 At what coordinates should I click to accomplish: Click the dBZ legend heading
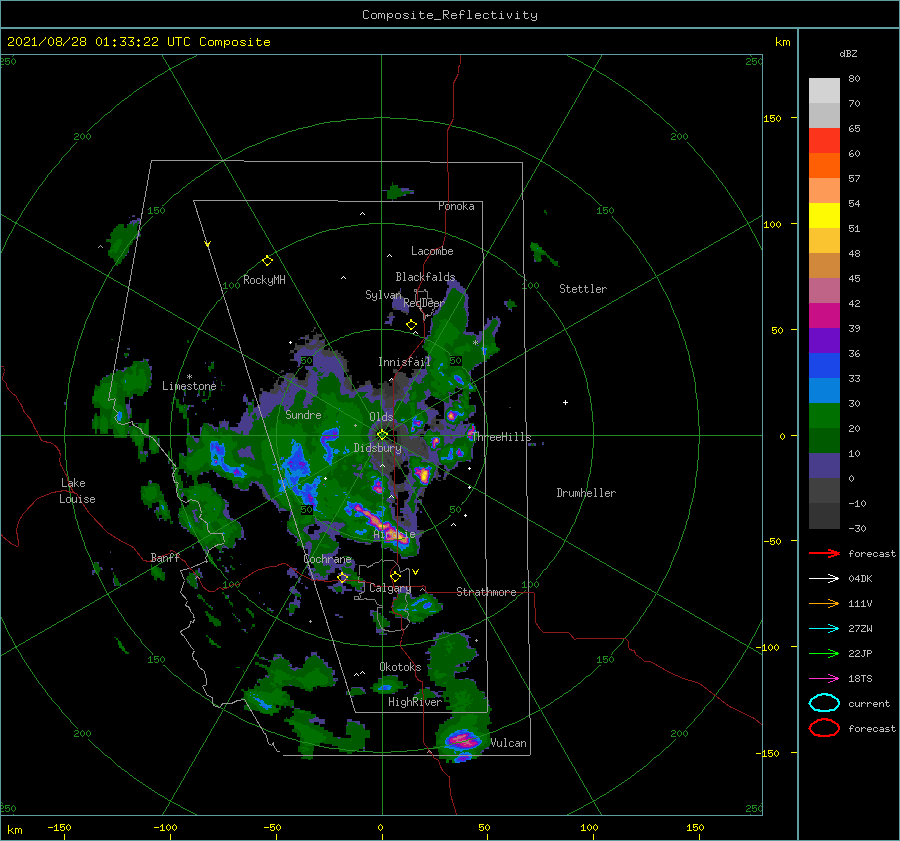coord(848,54)
